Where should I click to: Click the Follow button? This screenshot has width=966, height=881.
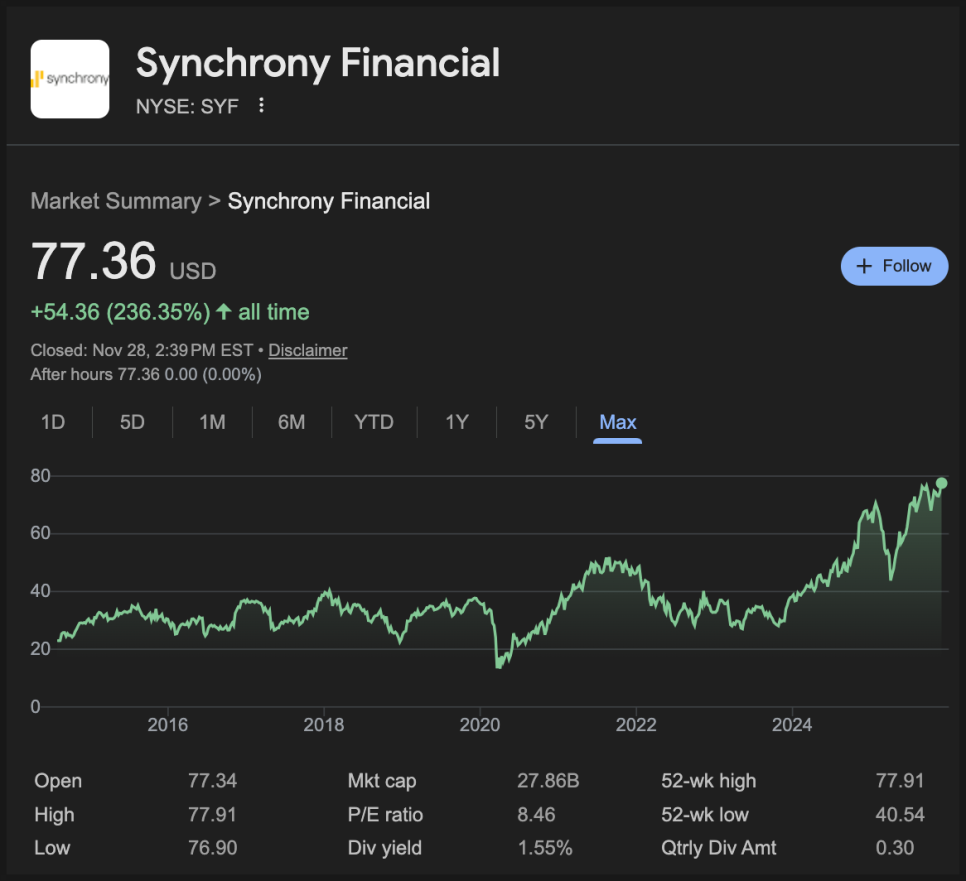[894, 266]
